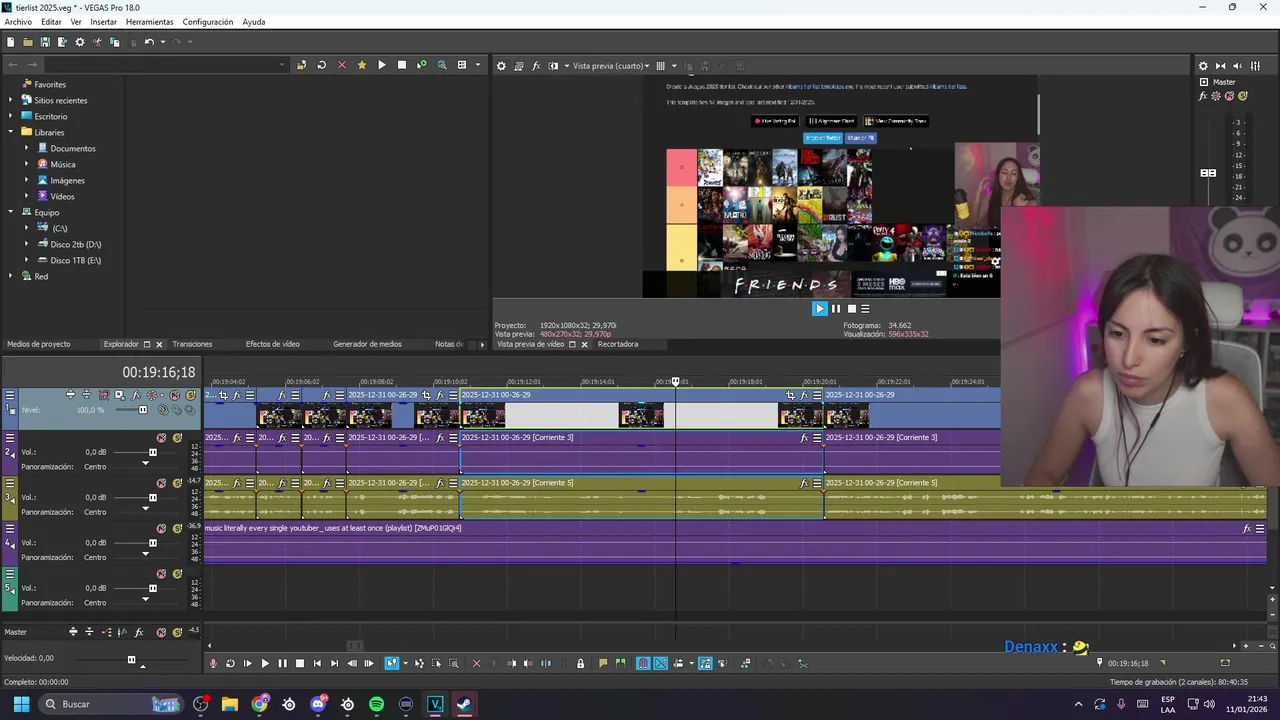The width and height of the screenshot is (1280, 720).
Task: Click the Save project disk icon
Action: [45, 42]
